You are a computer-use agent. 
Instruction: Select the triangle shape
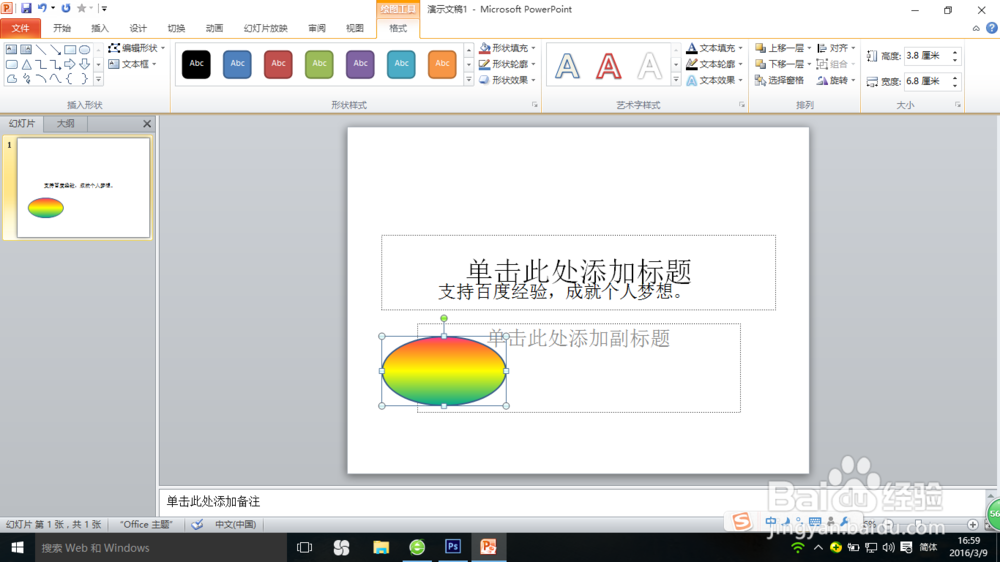point(27,64)
